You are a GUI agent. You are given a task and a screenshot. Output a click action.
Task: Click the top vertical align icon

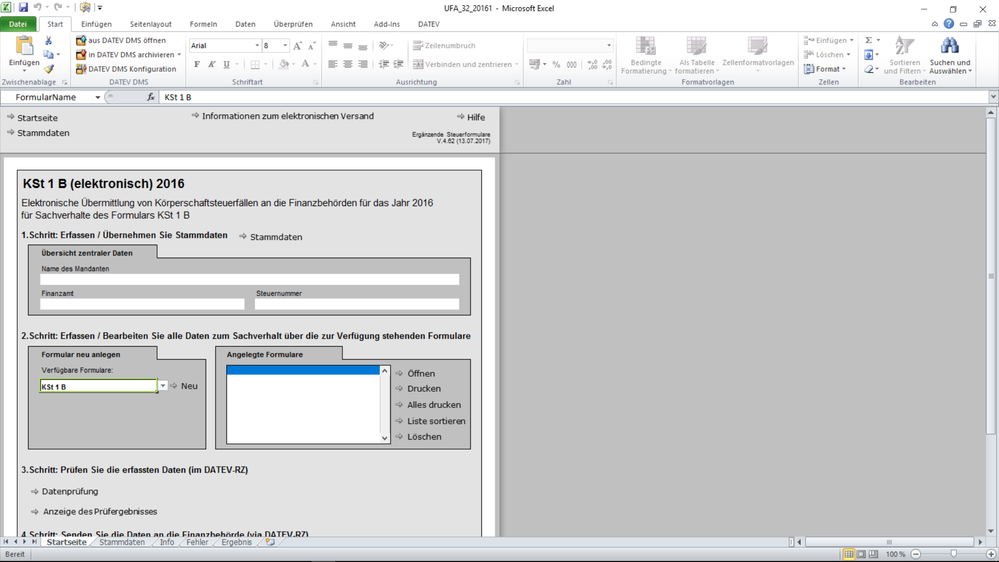[333, 45]
